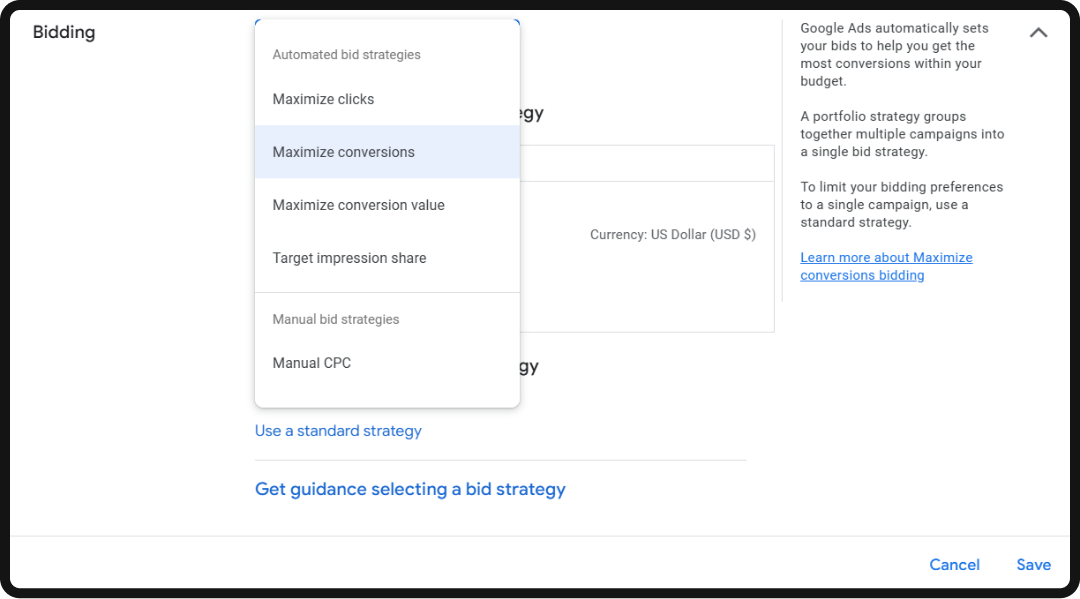Click the Currency US Dollar label

672,234
